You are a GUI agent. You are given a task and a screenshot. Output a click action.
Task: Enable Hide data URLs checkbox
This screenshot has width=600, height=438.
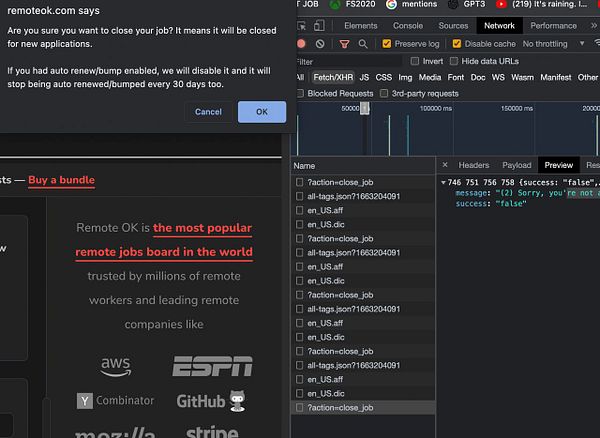454,61
